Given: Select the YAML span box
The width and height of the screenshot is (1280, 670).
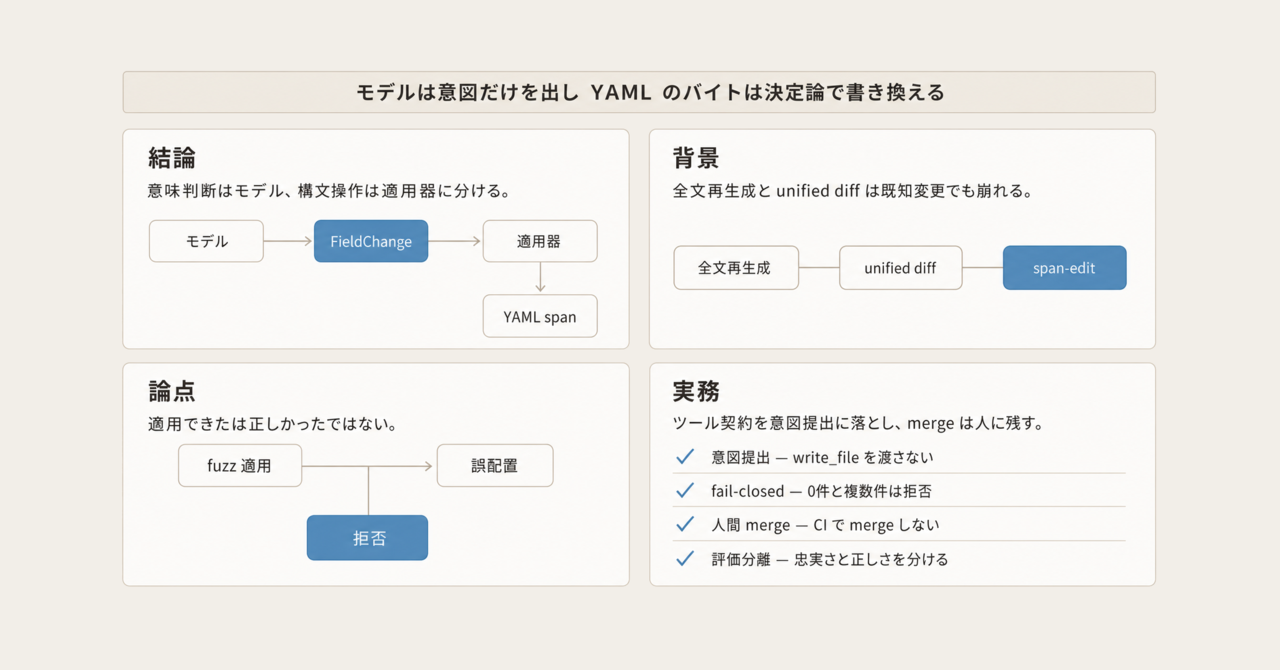Looking at the screenshot, I should (540, 316).
